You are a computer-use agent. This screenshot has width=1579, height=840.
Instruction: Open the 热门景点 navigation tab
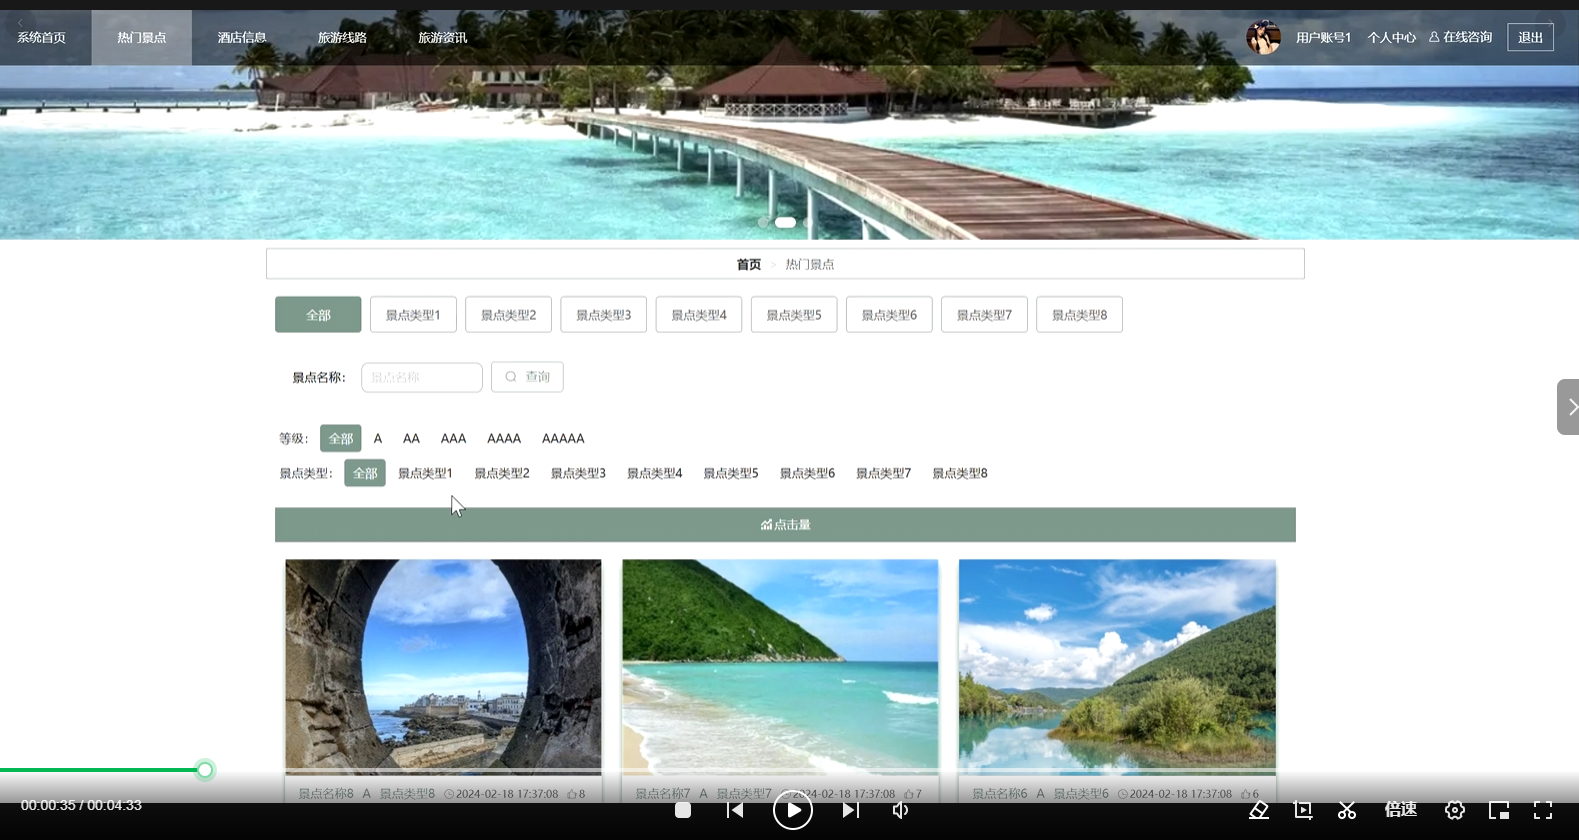pos(141,38)
